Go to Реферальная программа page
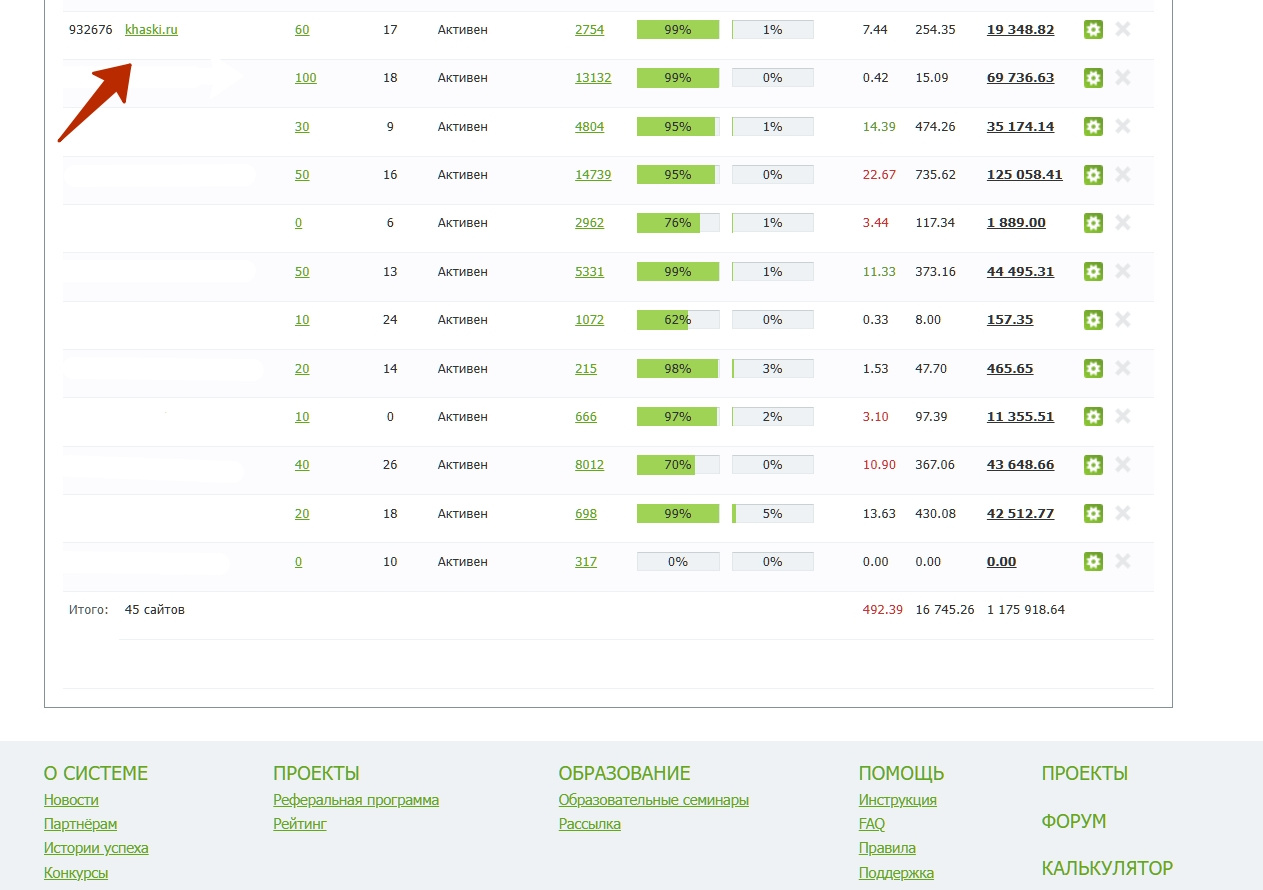 [356, 800]
